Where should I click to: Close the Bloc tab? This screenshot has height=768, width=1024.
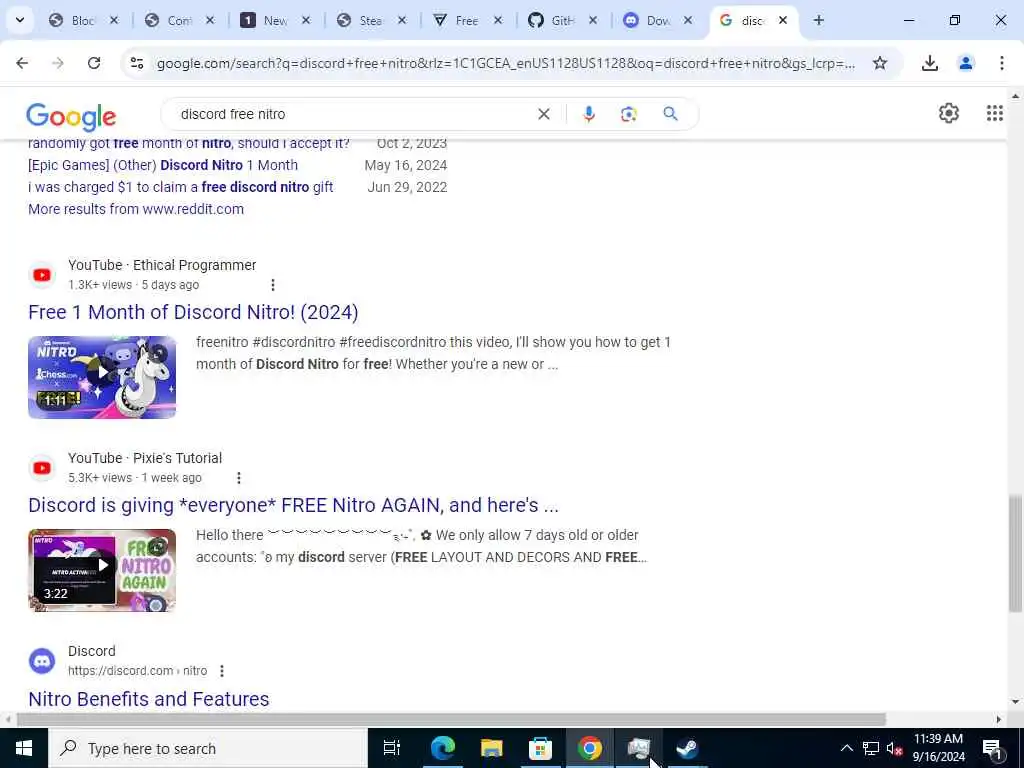click(114, 20)
